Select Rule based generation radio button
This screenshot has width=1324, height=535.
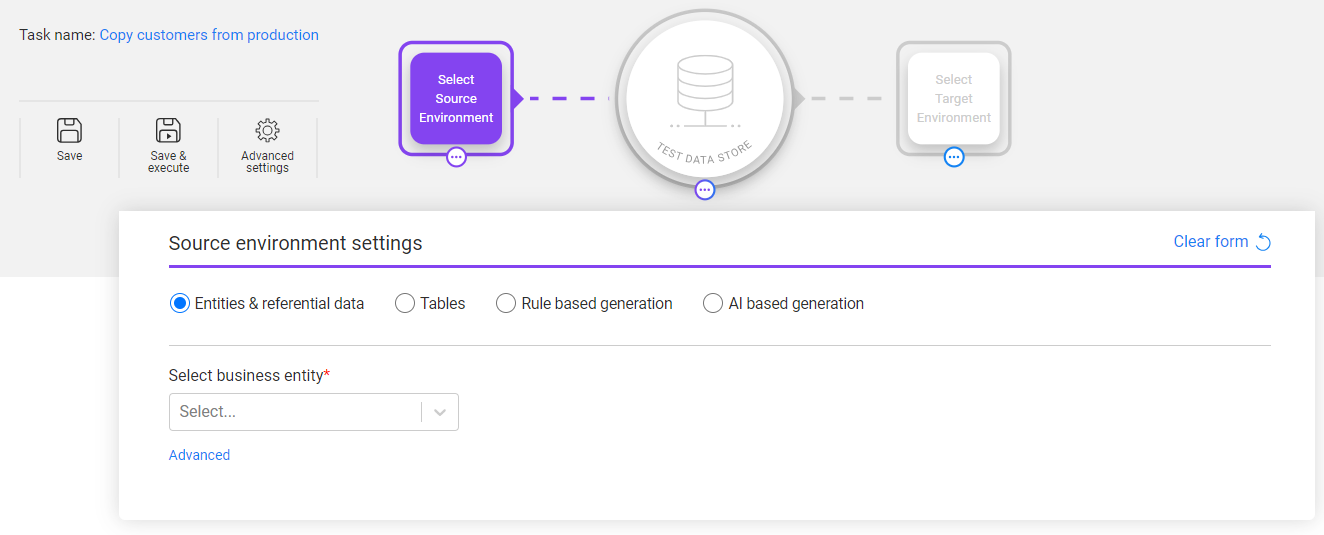point(506,303)
